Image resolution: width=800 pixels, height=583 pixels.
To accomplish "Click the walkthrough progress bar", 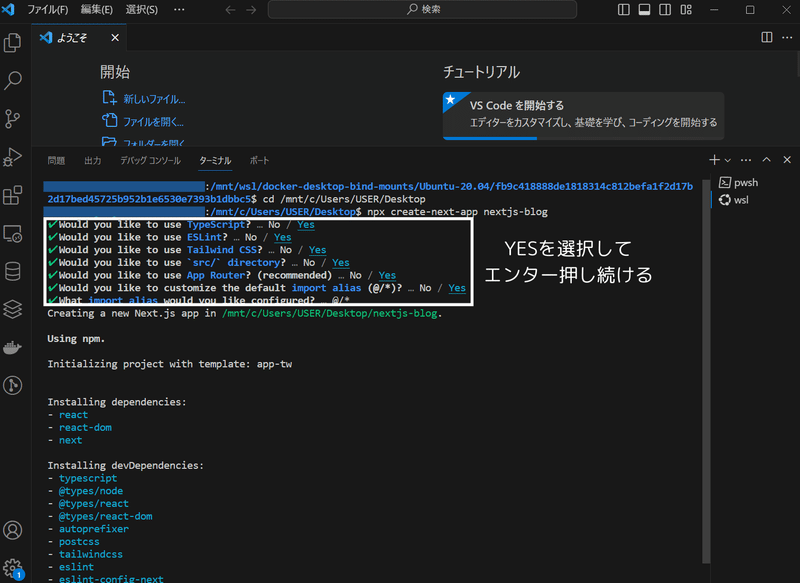I will 583,138.
